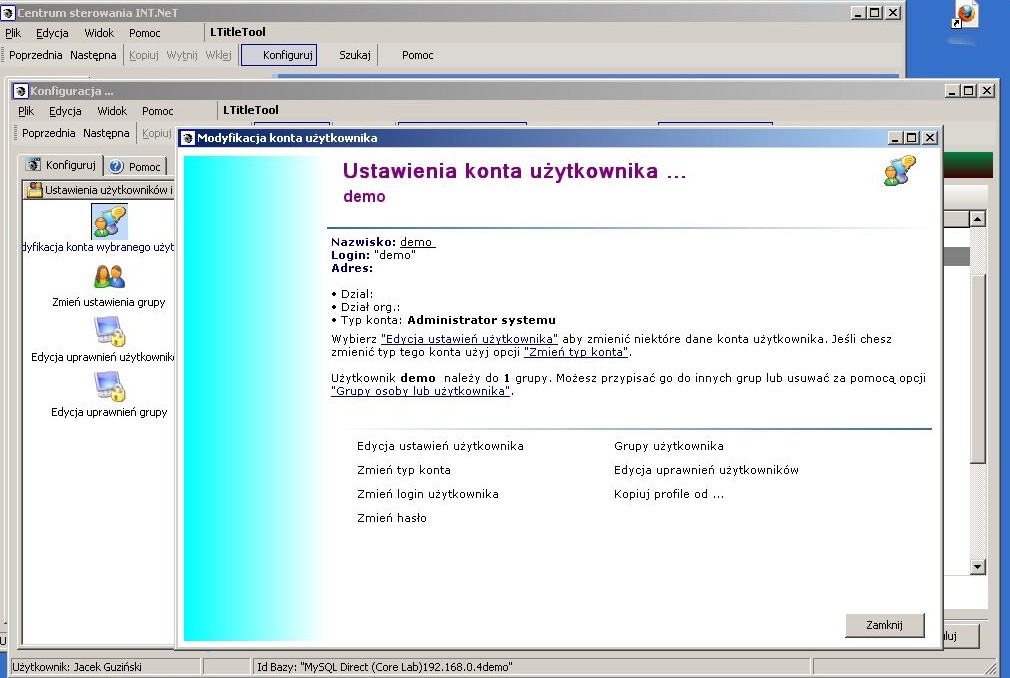Click the Login: "demo" text line
Screen dimensions: 1010x678
coord(374,255)
